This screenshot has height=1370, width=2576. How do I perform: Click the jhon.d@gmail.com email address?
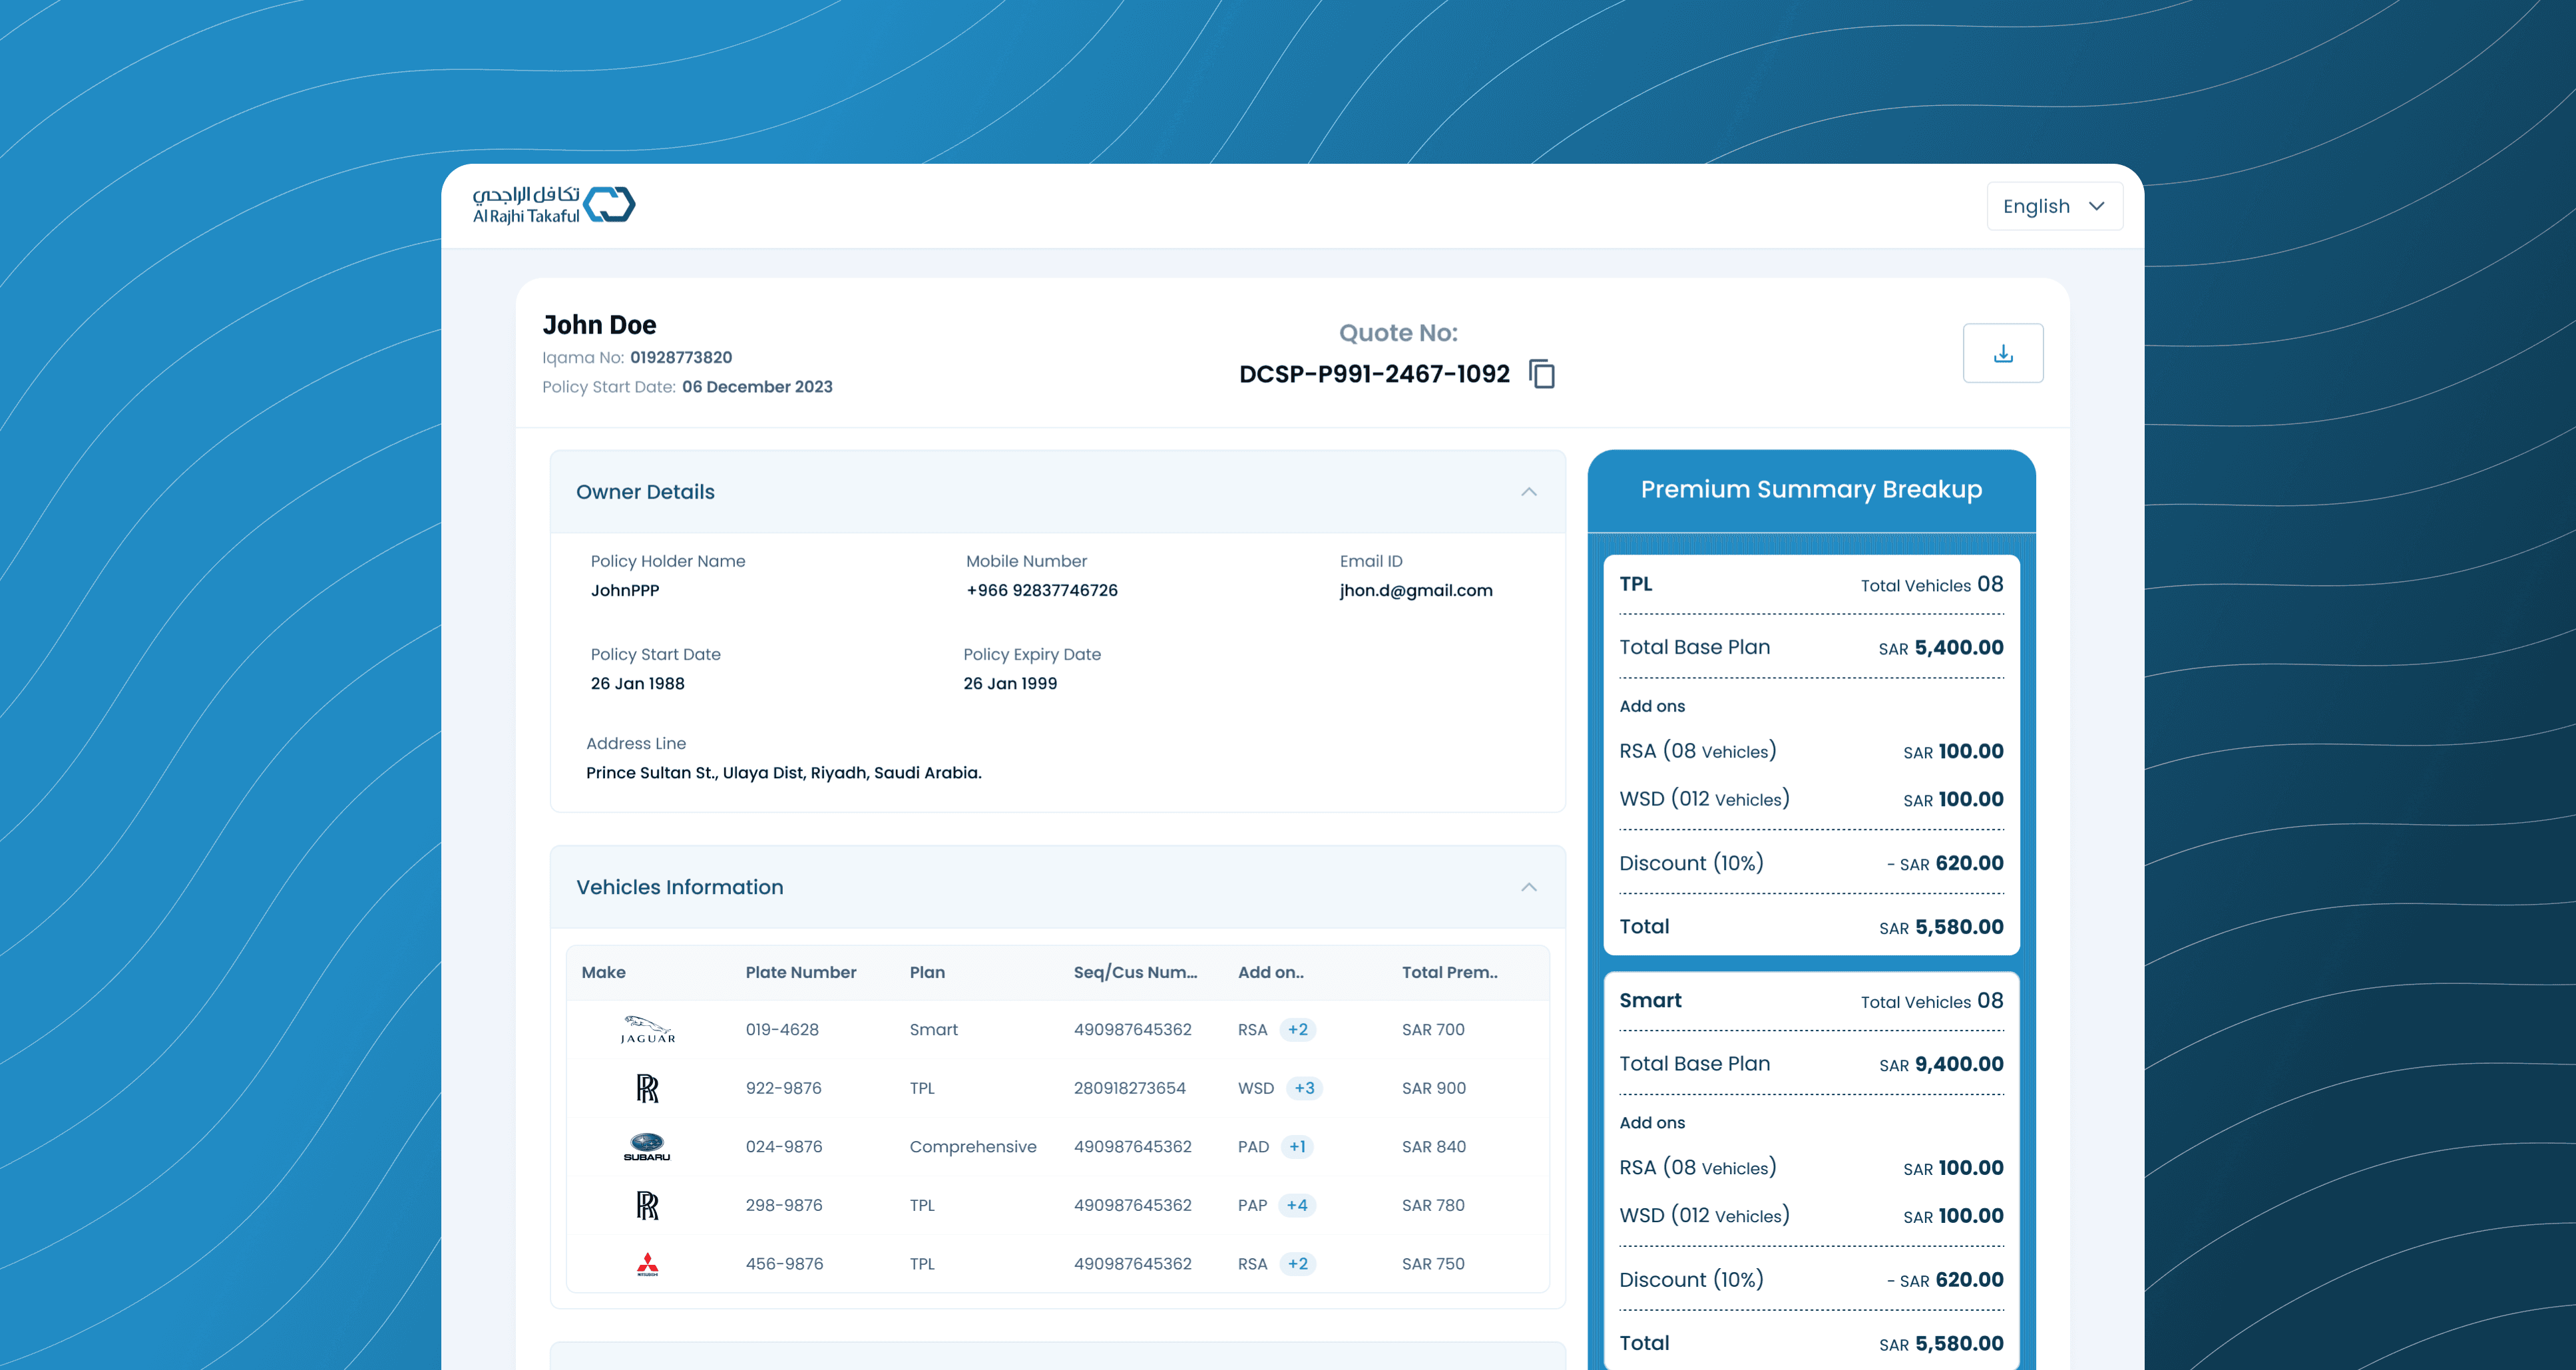tap(1415, 590)
